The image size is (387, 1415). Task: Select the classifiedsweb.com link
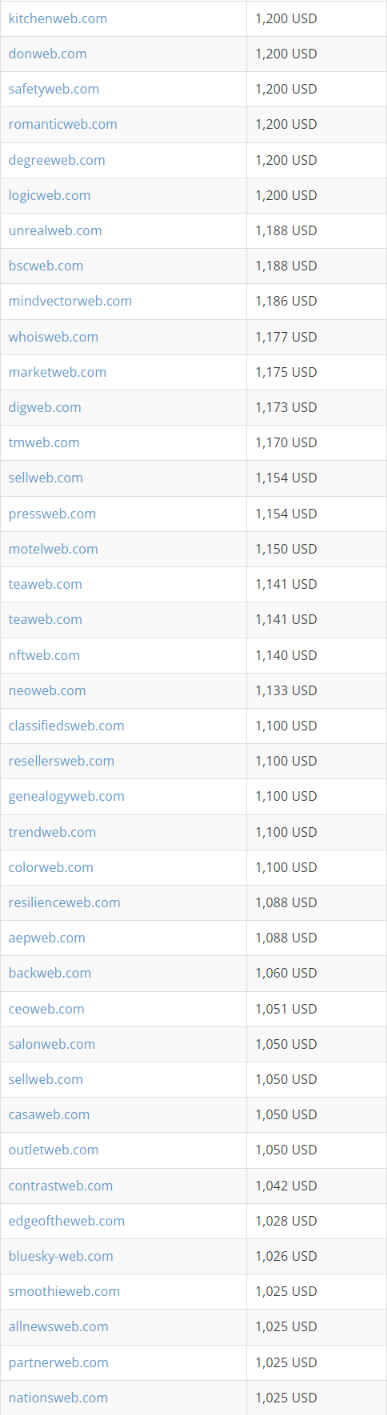pyautogui.click(x=66, y=725)
